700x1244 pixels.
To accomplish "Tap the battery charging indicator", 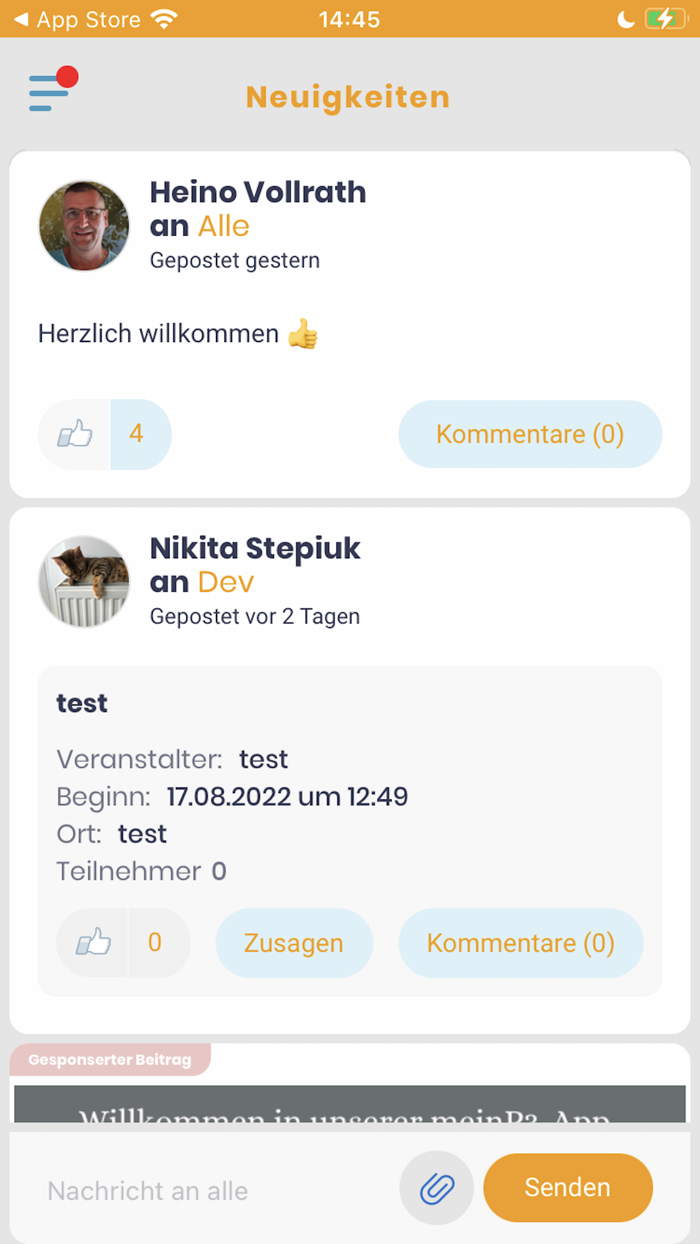I will [x=666, y=18].
